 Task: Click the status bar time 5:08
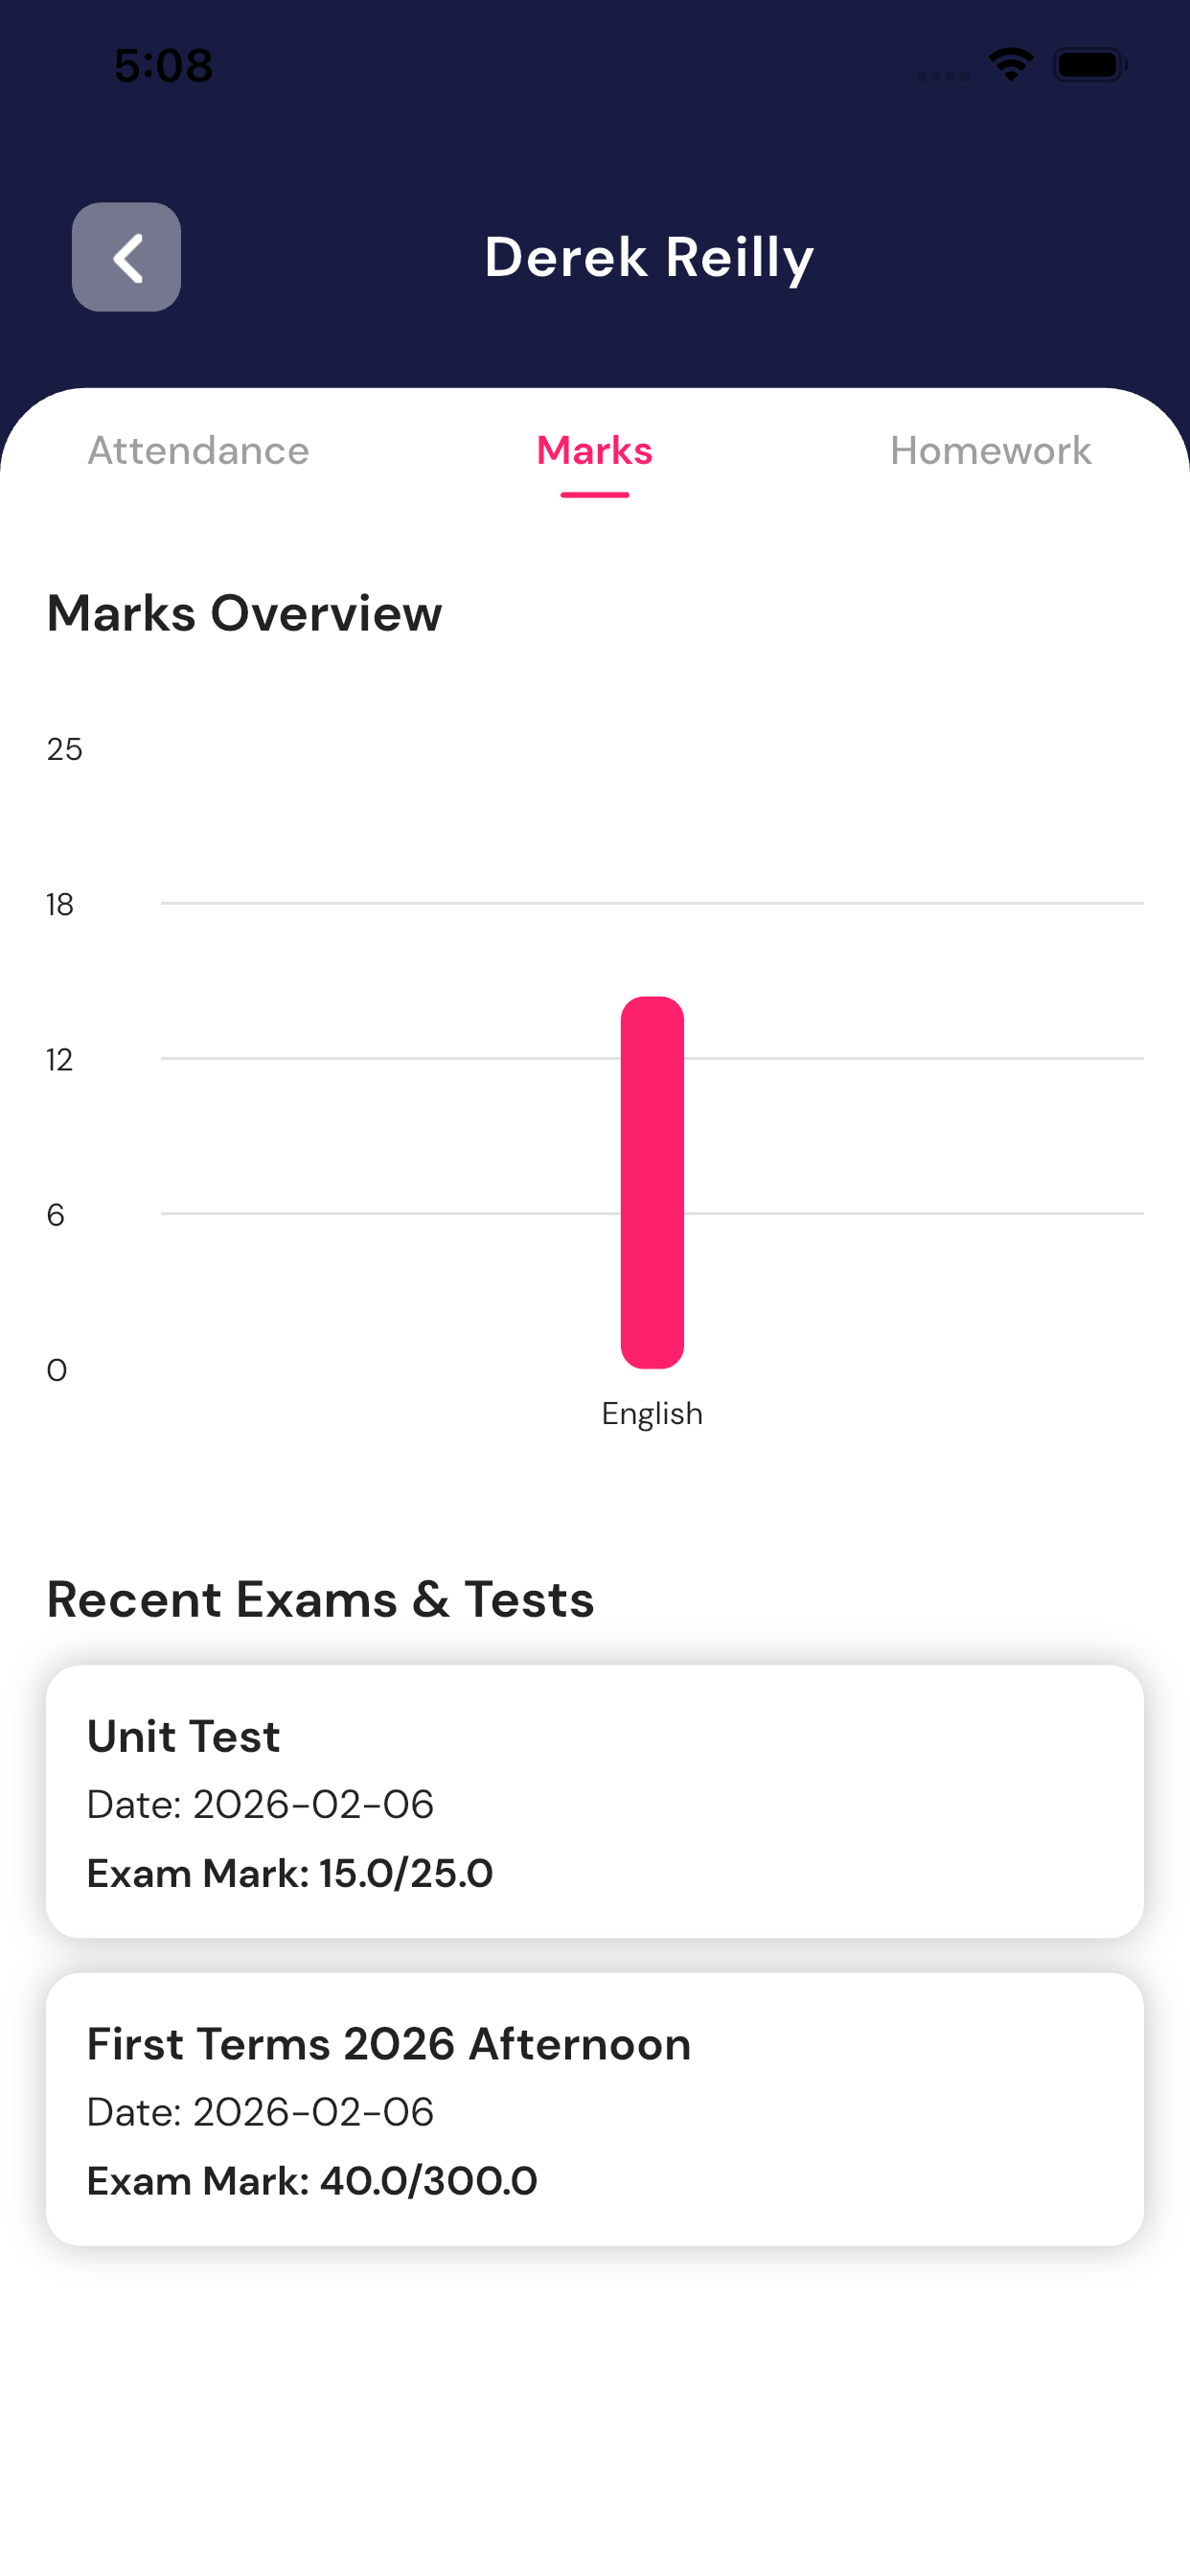click(x=163, y=66)
